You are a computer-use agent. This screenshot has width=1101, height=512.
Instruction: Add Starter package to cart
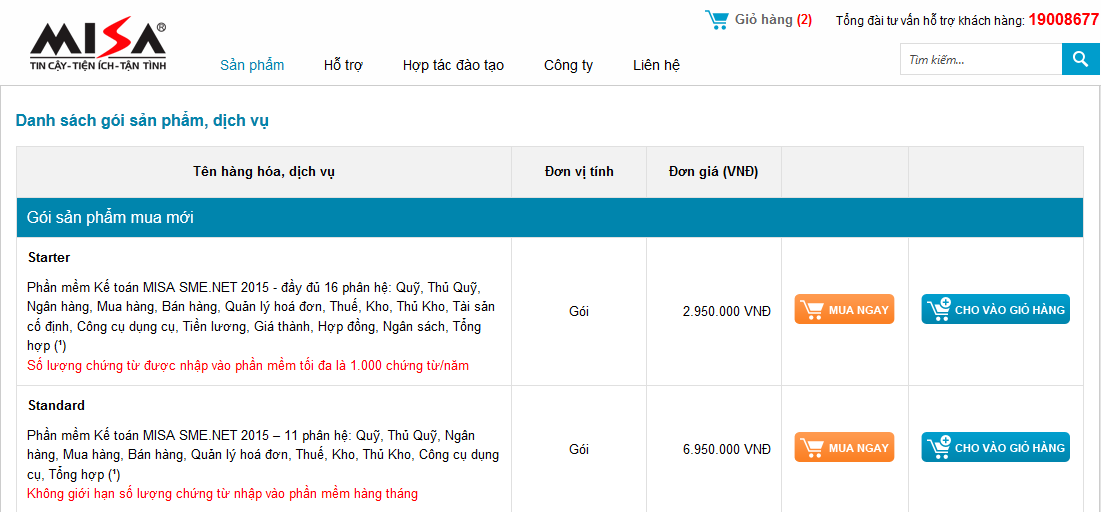995,310
